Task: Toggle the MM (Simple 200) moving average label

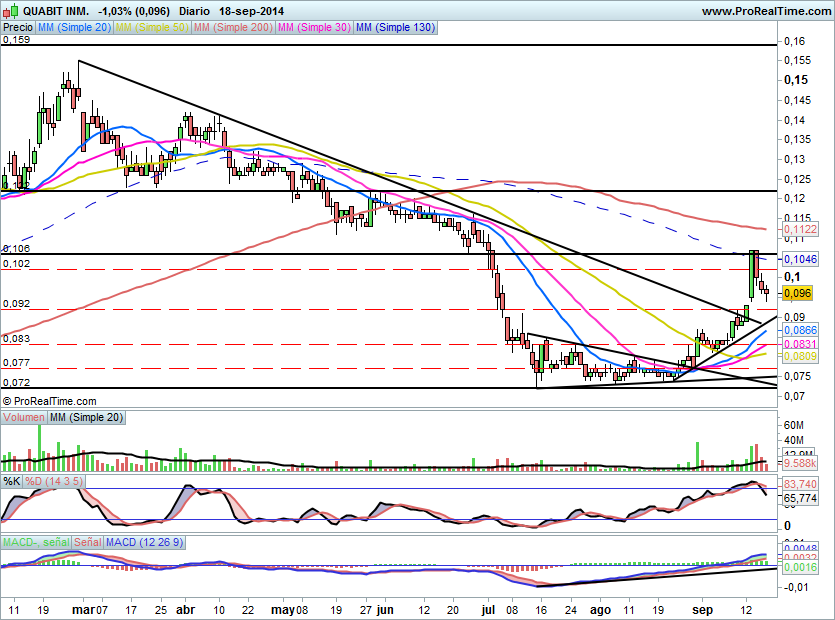Action: coord(234,28)
